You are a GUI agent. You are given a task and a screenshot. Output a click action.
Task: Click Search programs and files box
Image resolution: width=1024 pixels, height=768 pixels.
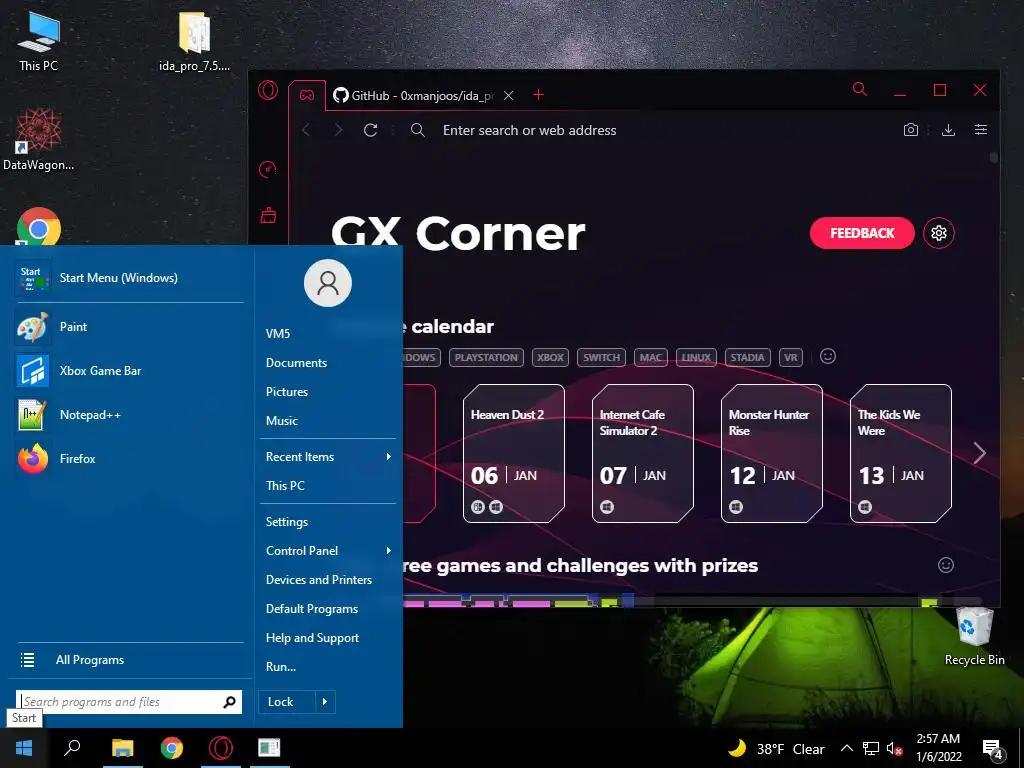pos(129,702)
